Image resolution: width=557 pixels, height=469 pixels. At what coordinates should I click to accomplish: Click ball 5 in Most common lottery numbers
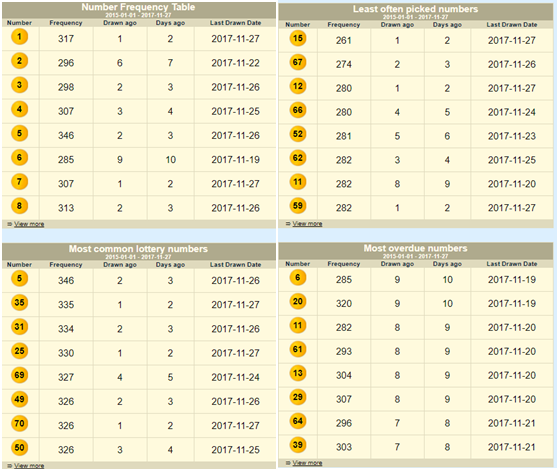20,279
